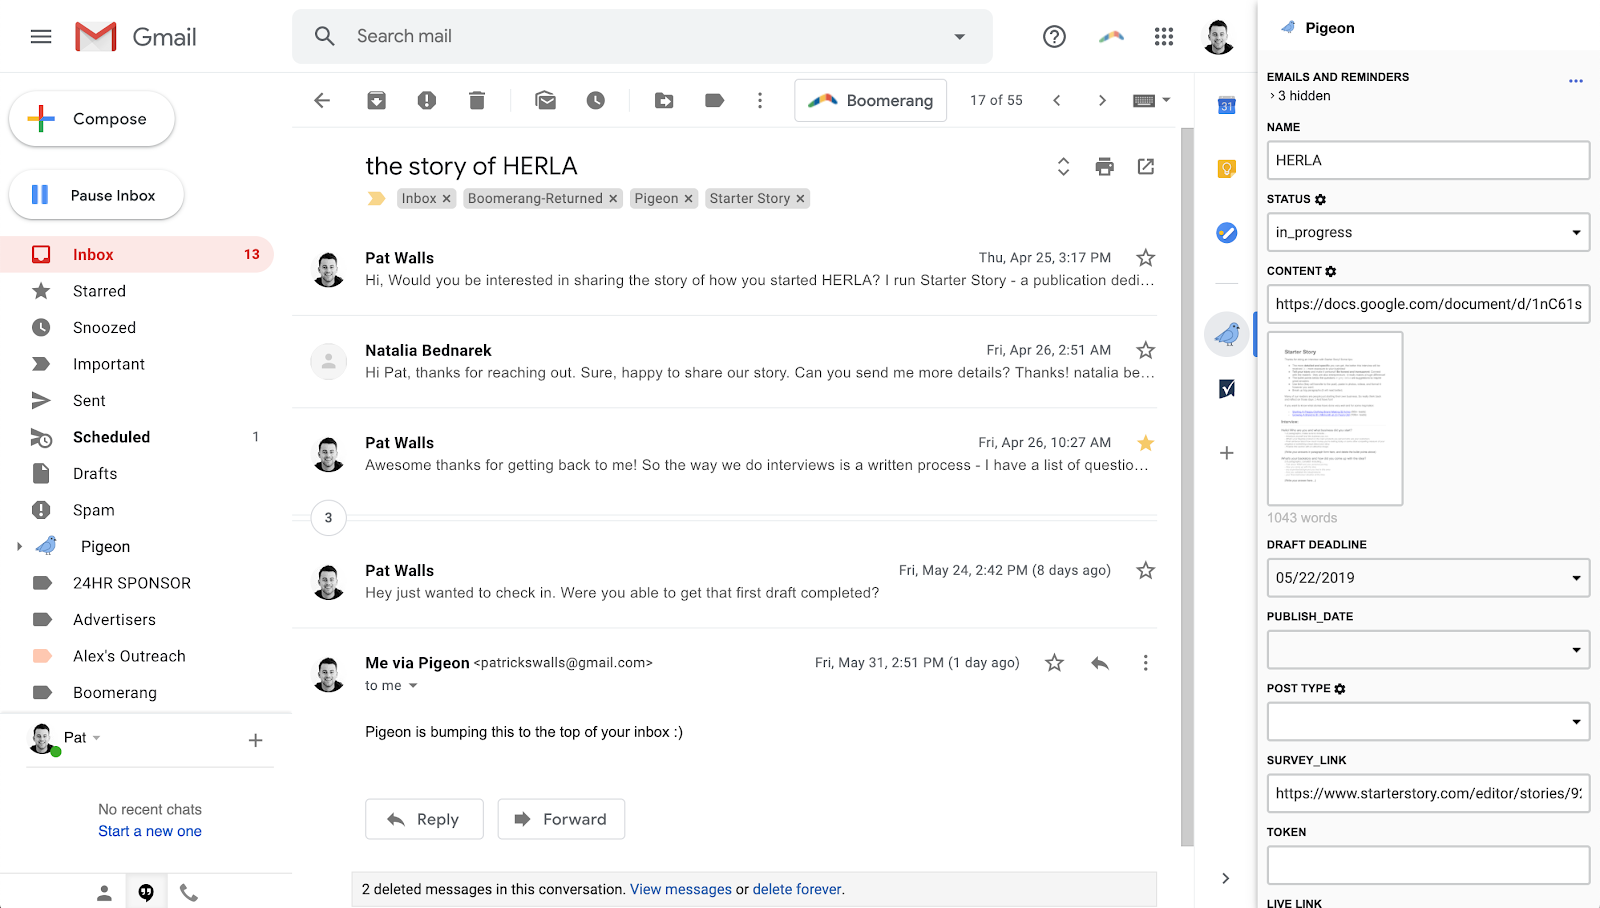
Task: Reply using arrow icon on last message
Action: 1100,663
